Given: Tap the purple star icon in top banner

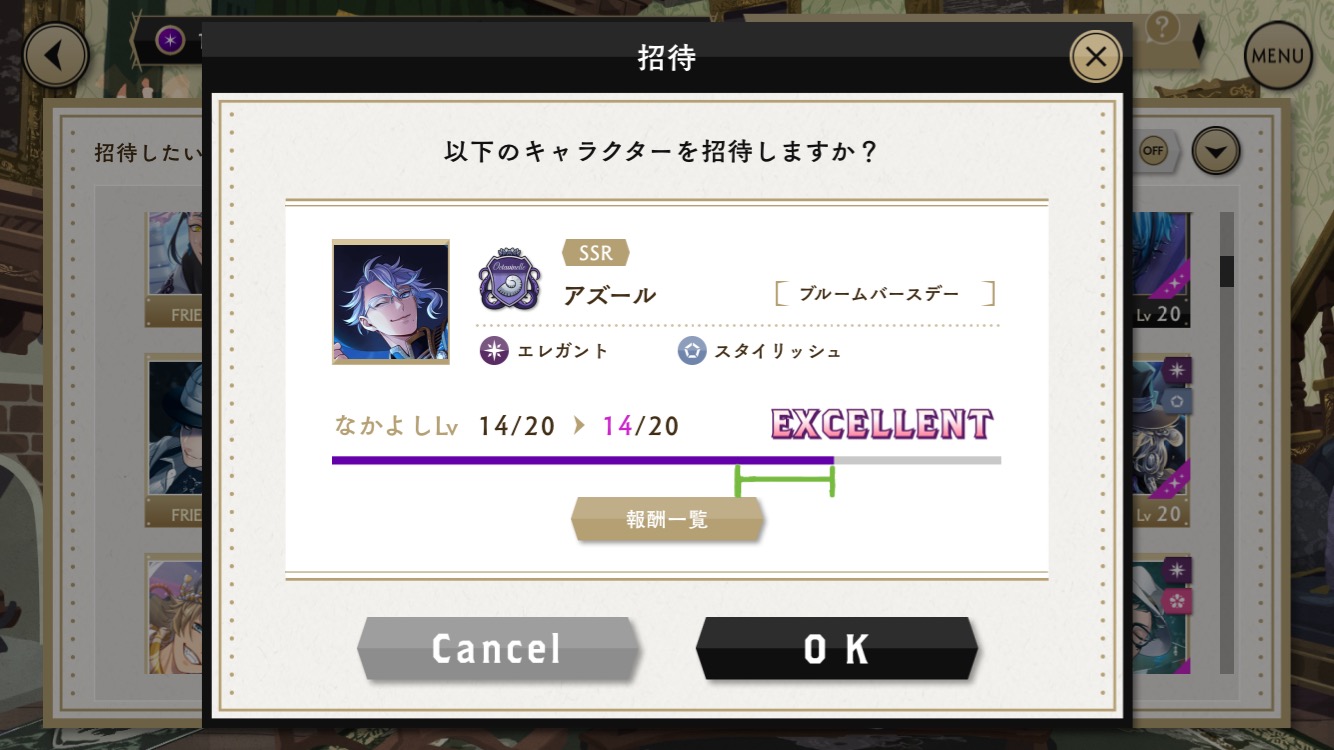Looking at the screenshot, I should point(171,42).
